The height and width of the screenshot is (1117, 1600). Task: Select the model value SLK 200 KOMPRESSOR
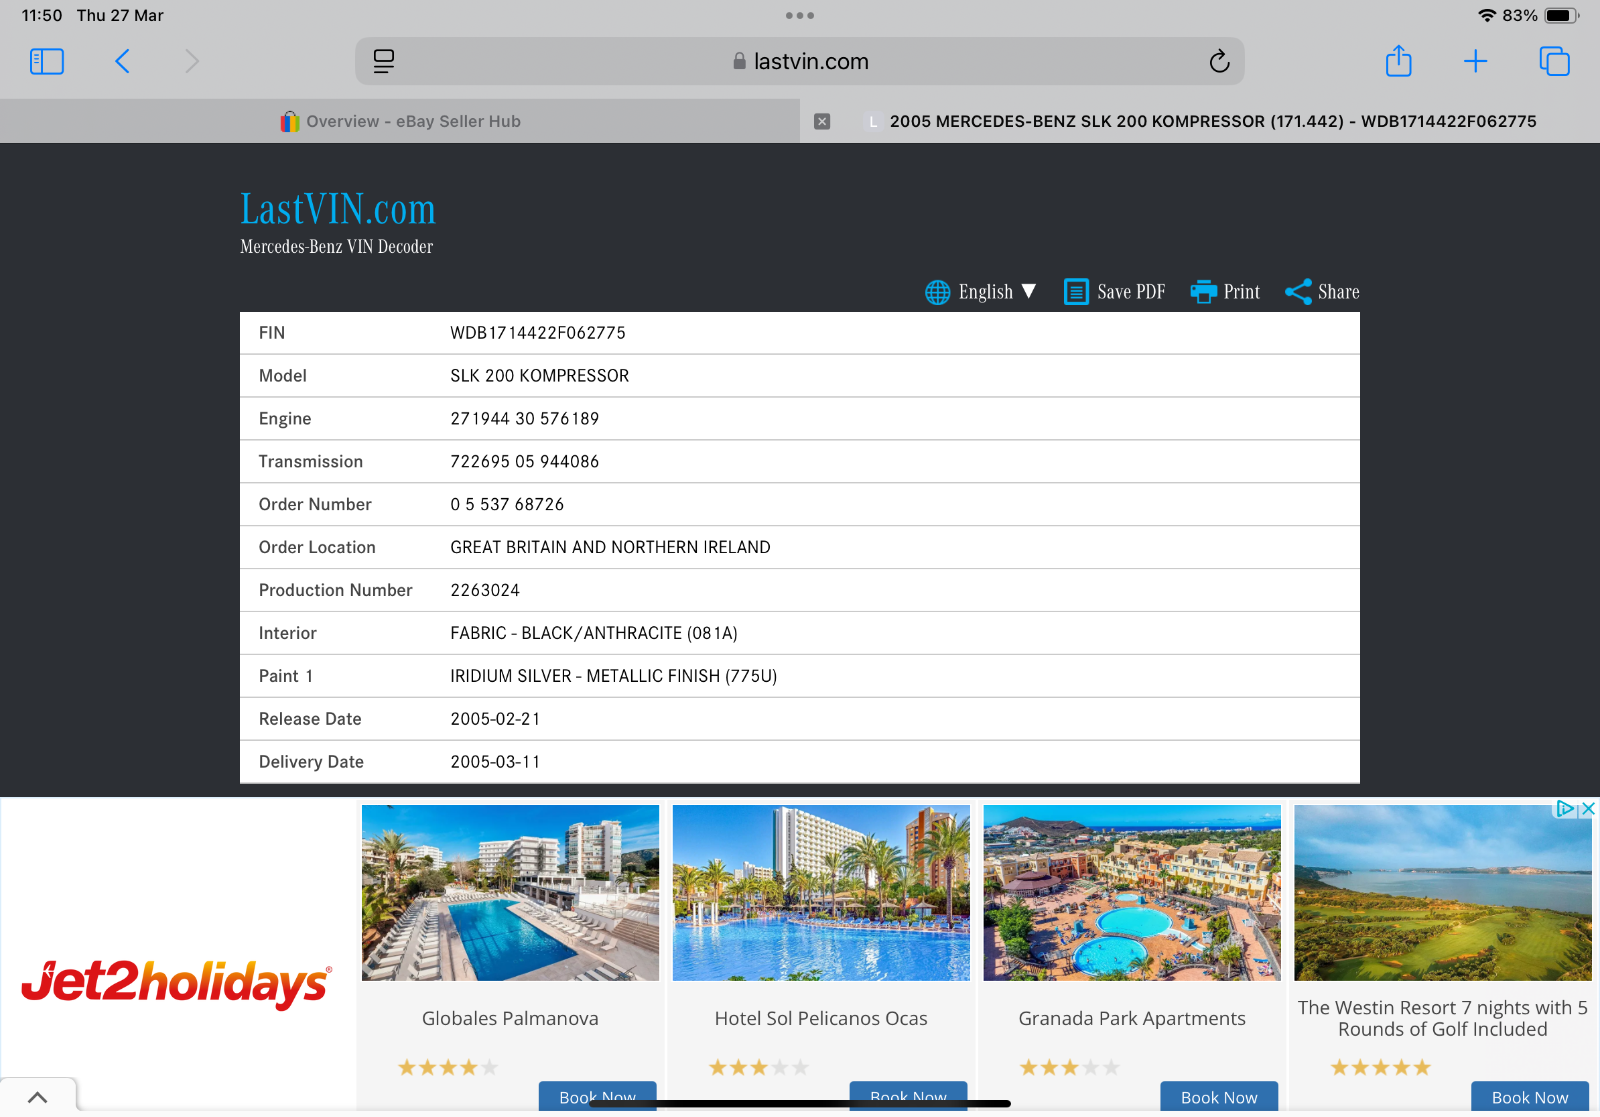point(540,376)
